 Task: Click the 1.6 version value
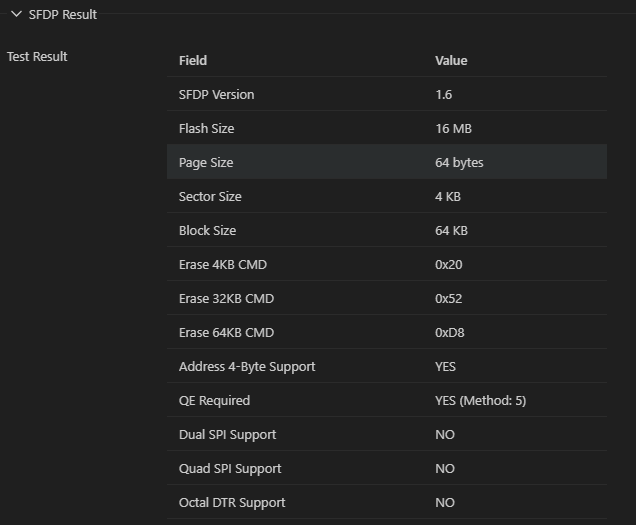click(444, 94)
